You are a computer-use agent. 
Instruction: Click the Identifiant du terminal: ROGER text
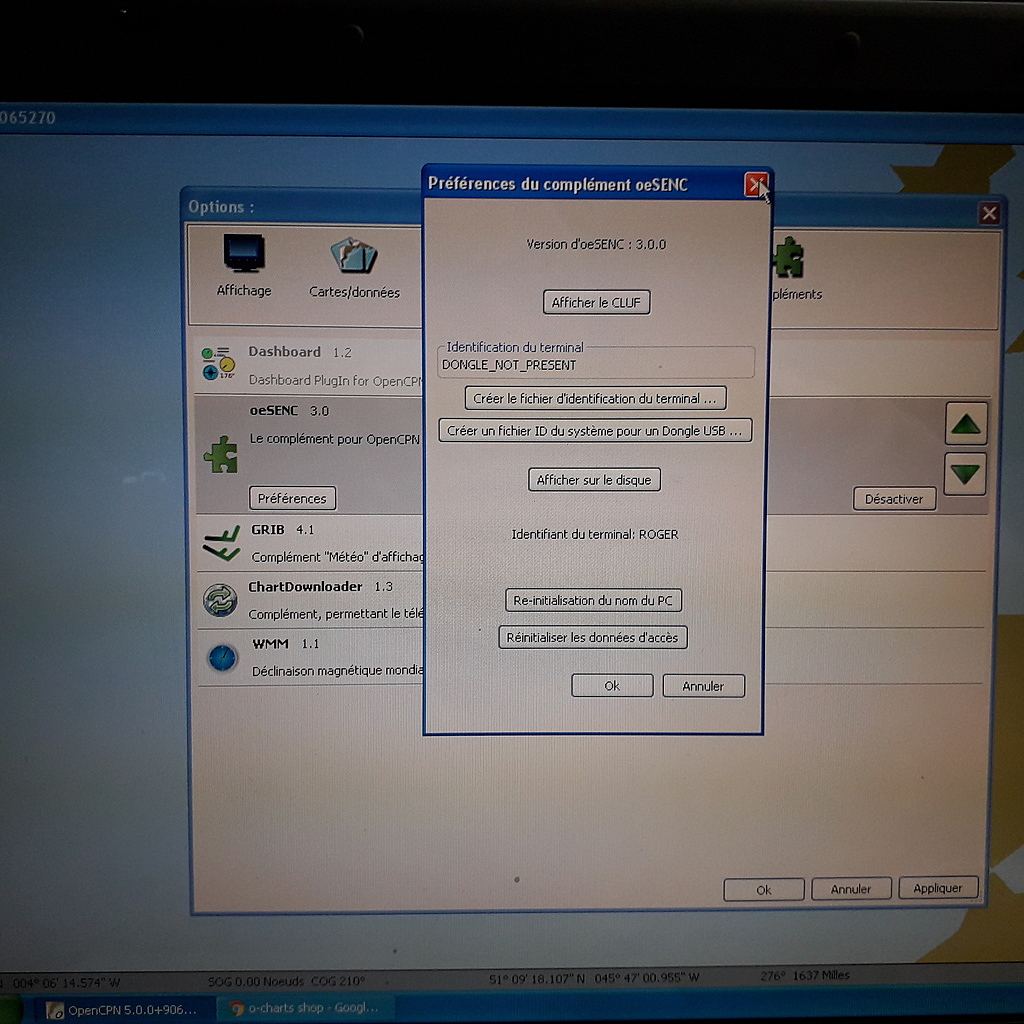pyautogui.click(x=594, y=534)
